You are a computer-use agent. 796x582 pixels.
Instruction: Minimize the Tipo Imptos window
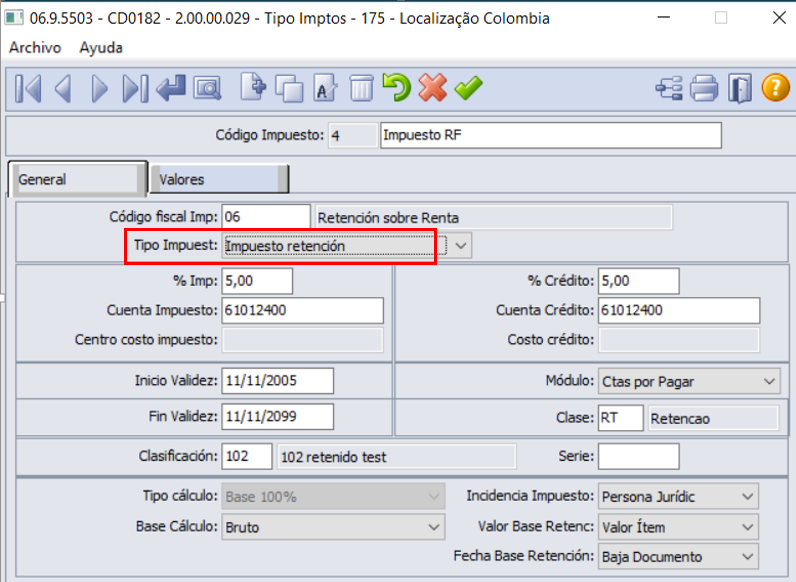coord(664,18)
